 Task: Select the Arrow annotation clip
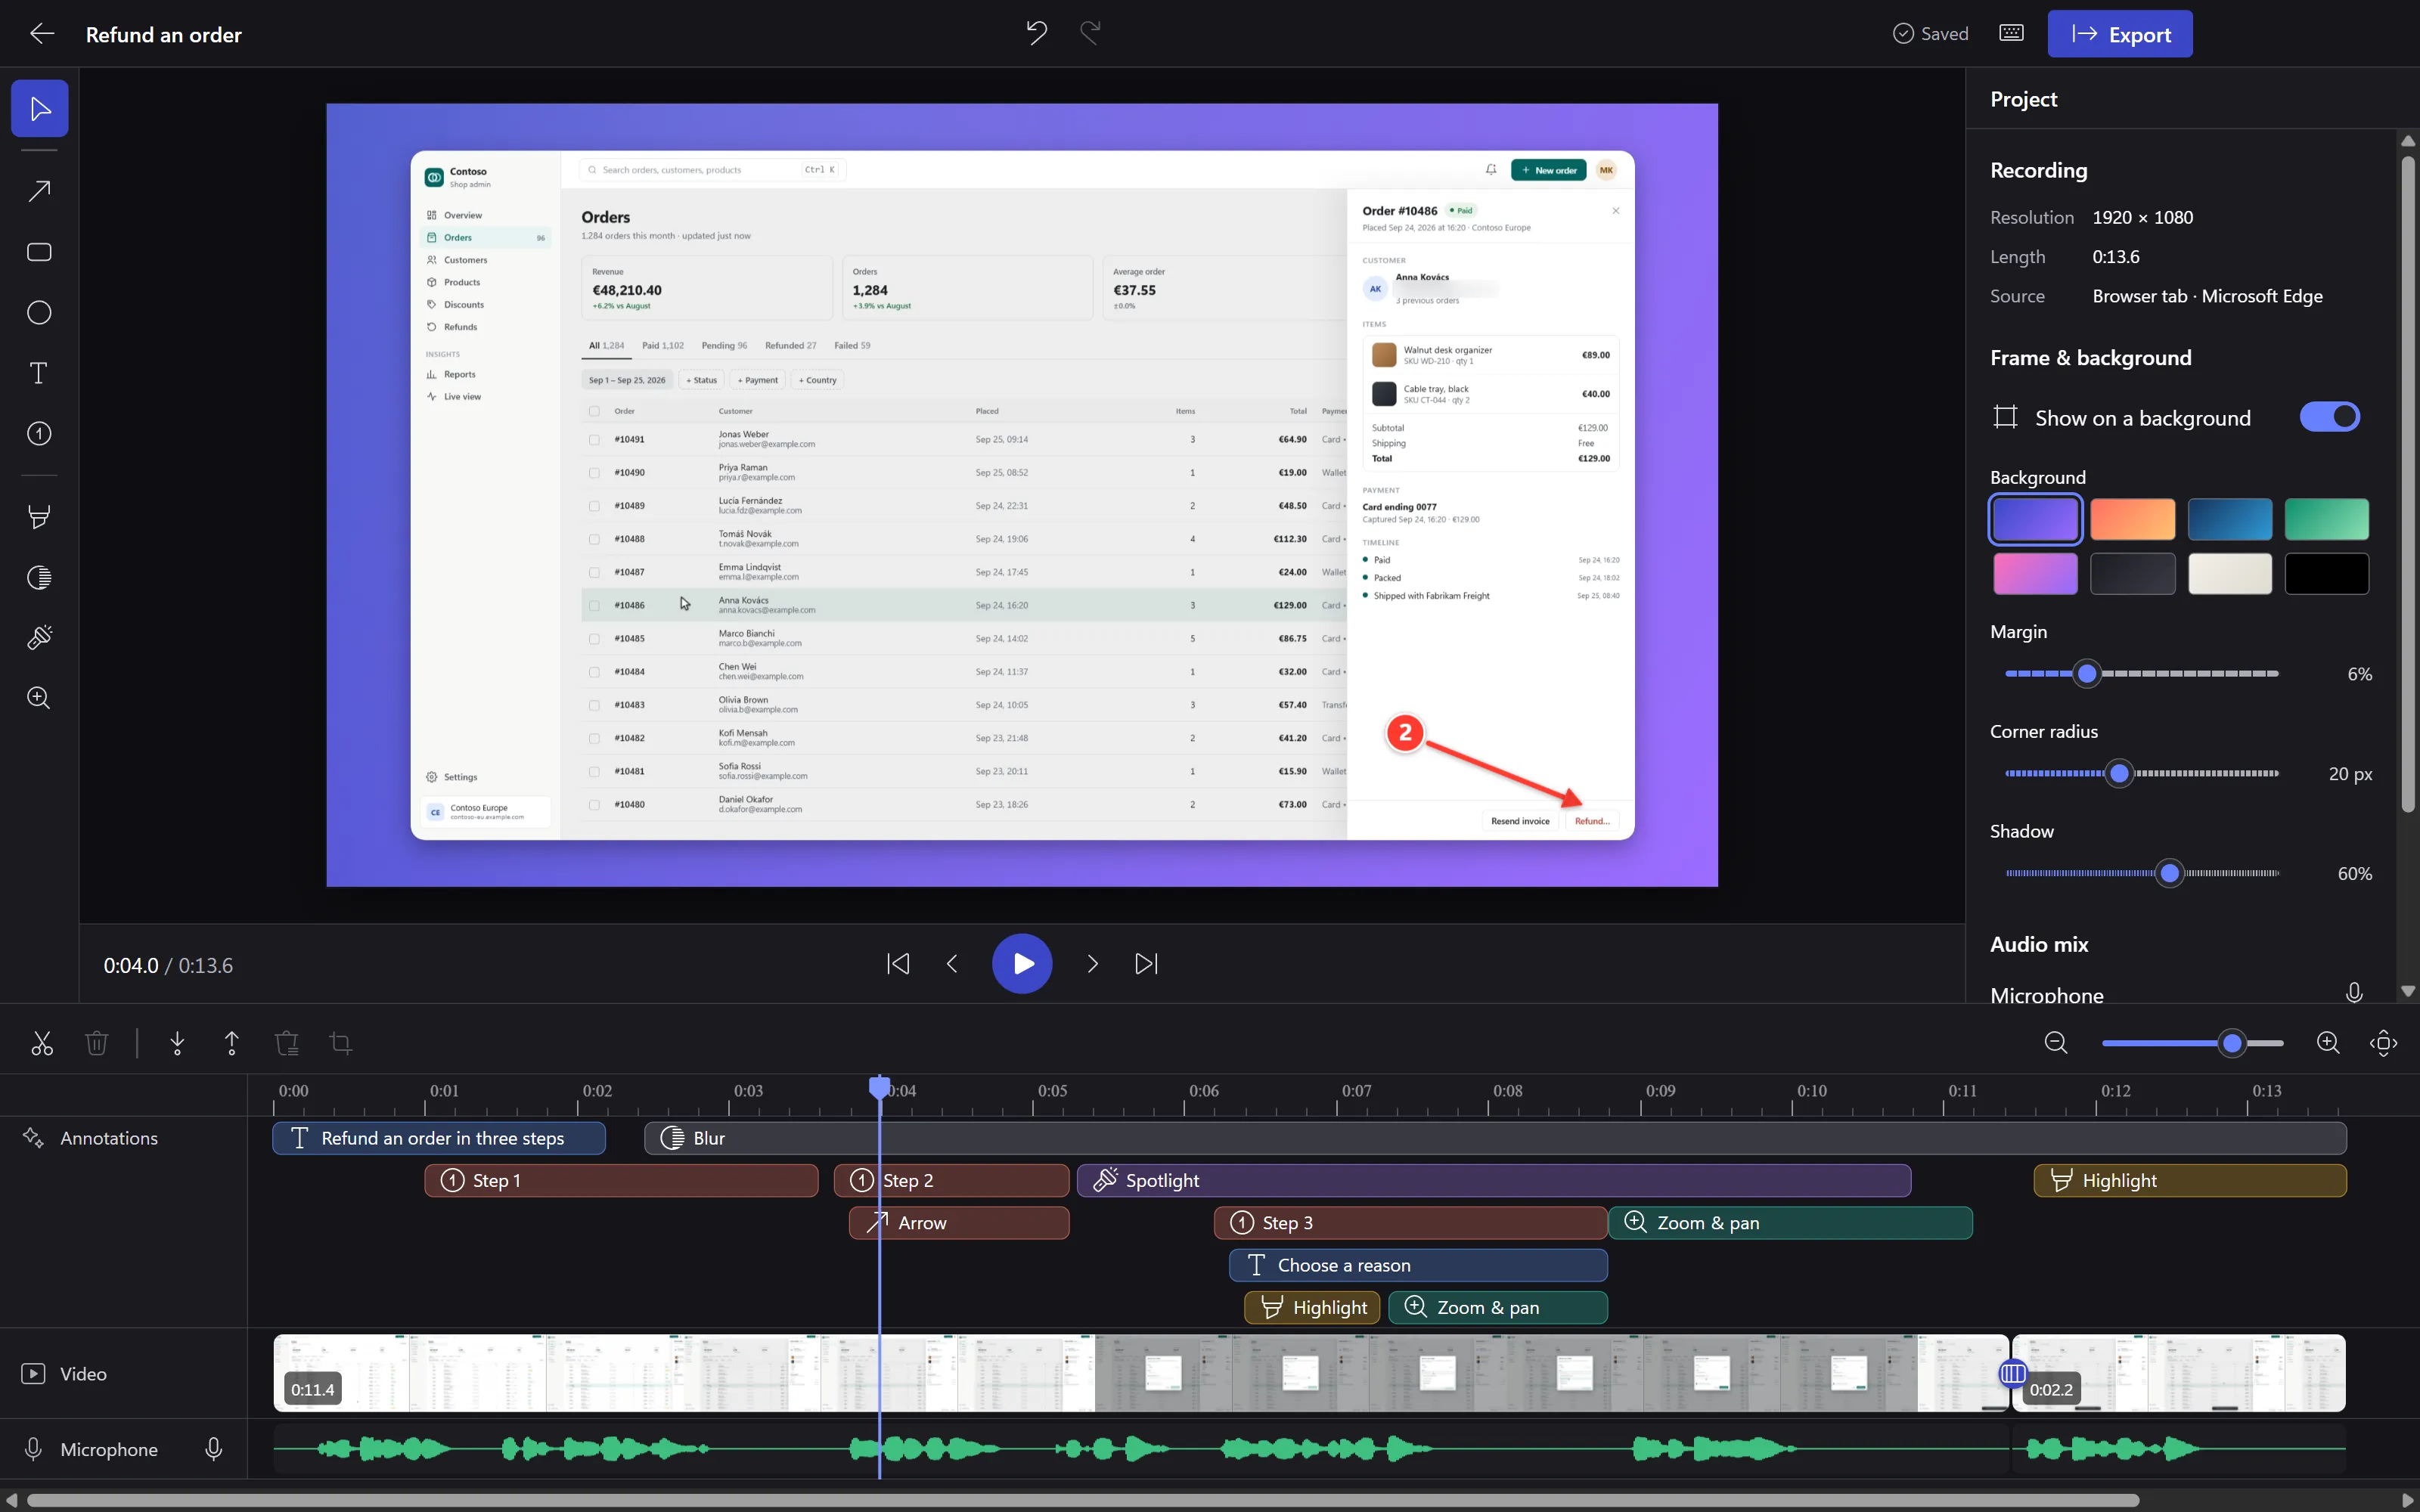[959, 1223]
